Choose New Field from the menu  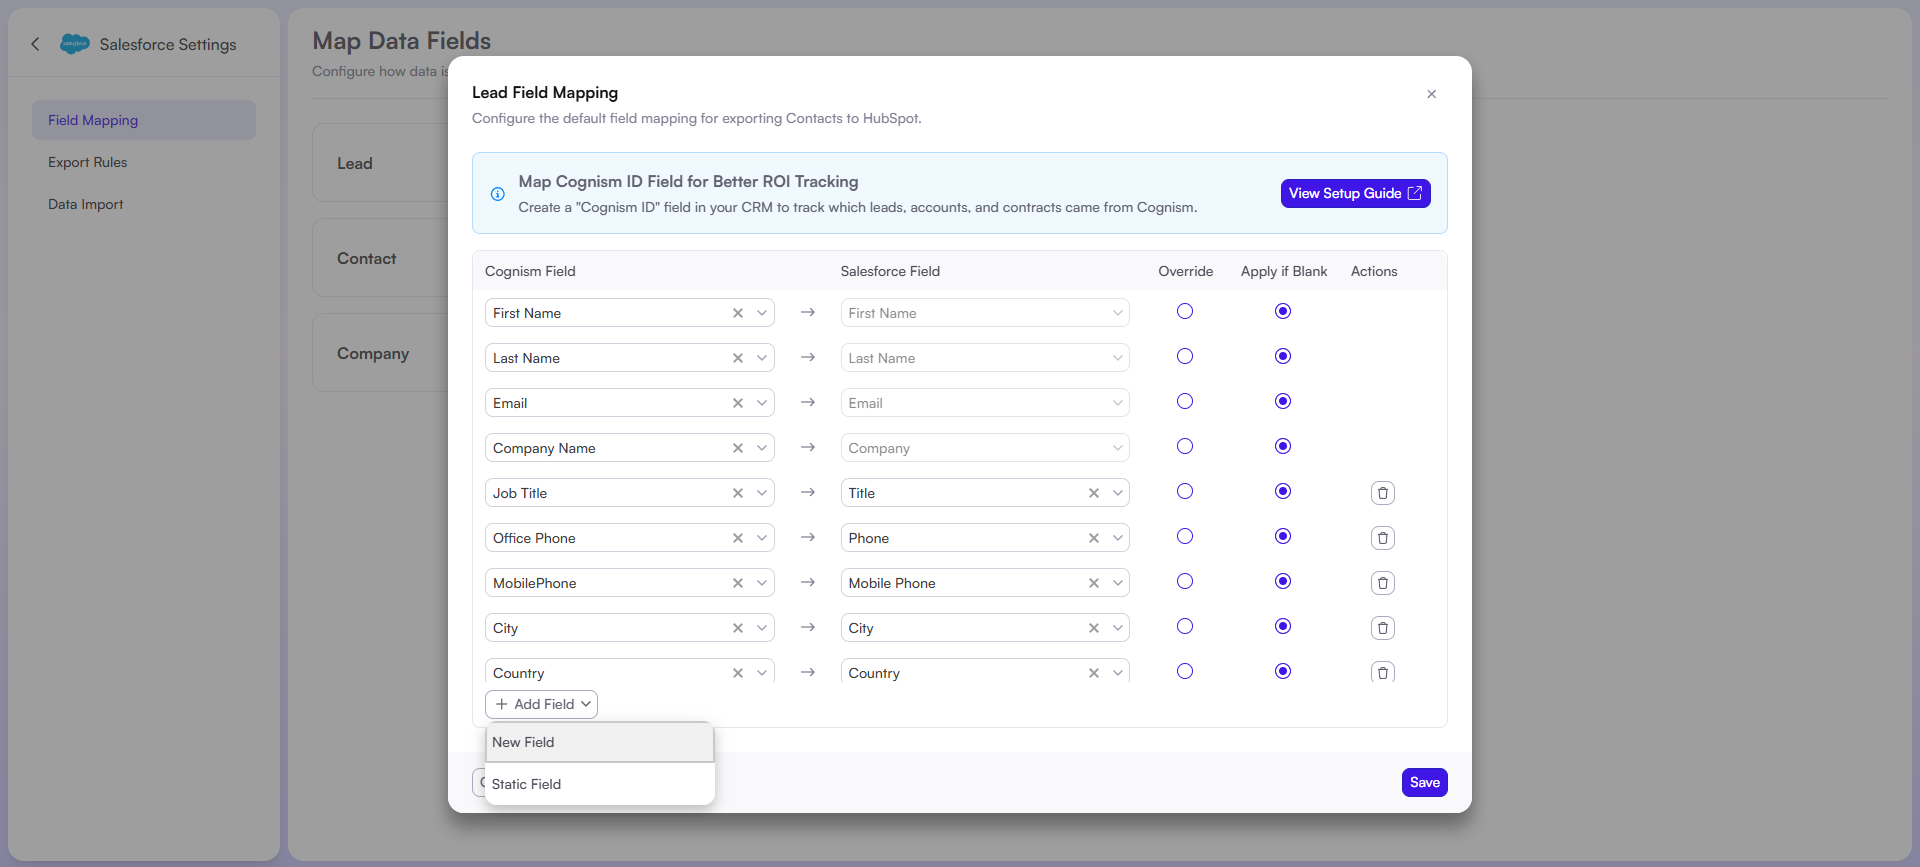tap(599, 742)
